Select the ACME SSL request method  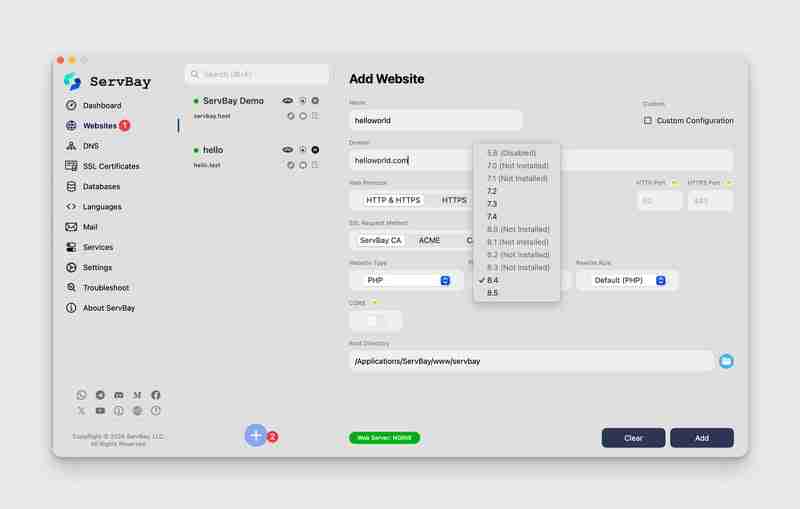pos(429,240)
